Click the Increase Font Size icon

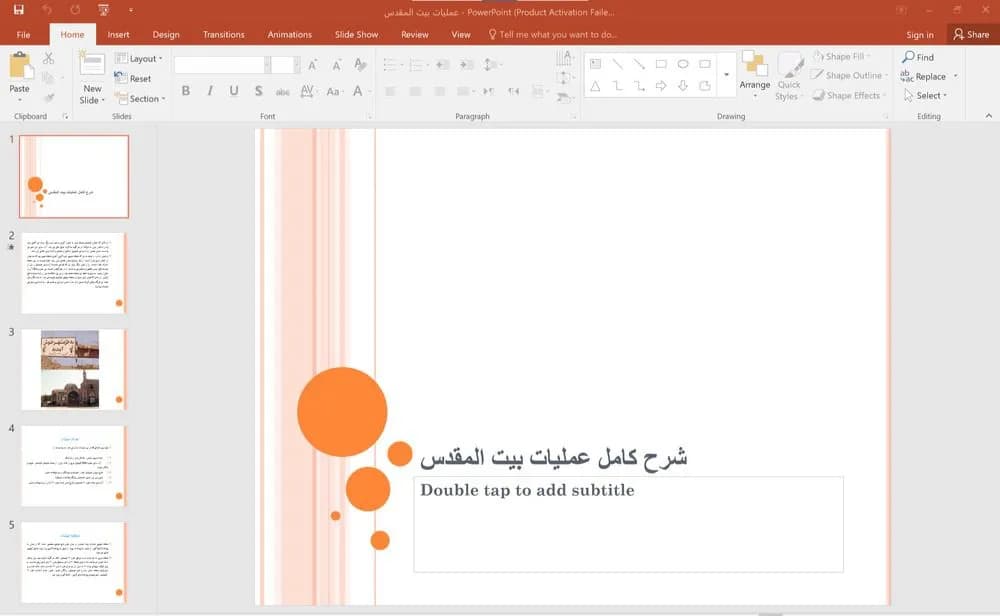(x=312, y=64)
